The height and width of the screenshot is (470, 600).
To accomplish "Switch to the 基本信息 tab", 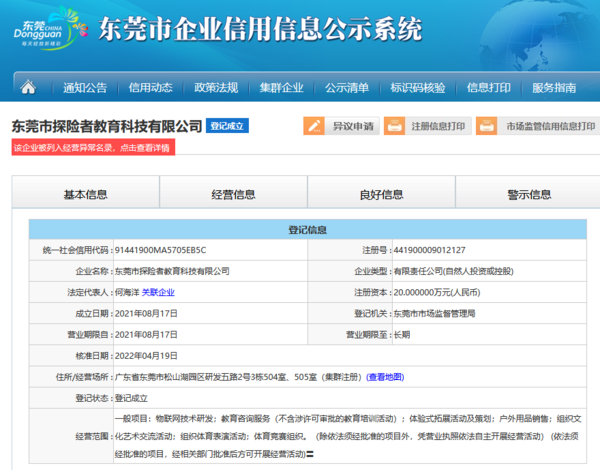I will pos(86,194).
